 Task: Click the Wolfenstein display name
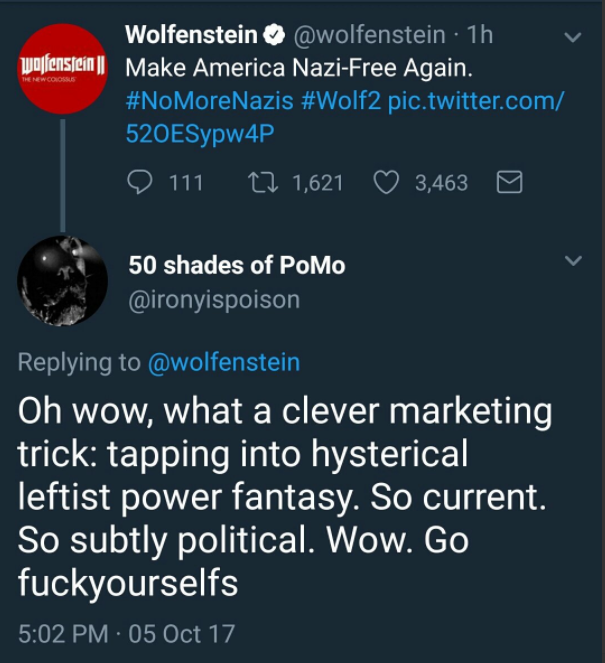[x=191, y=36]
